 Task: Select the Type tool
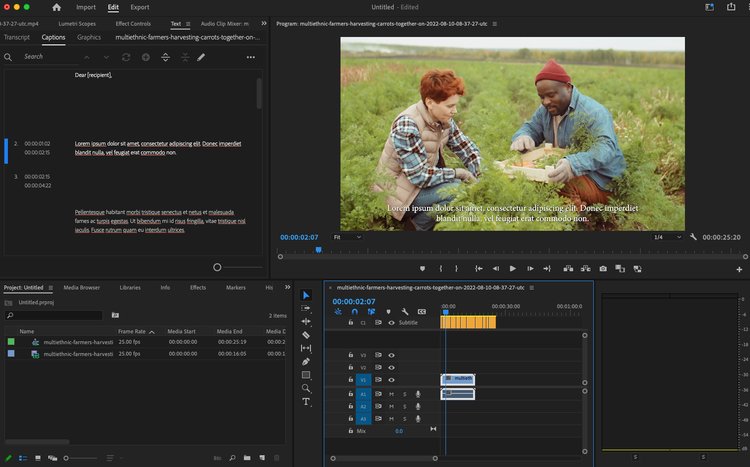306,401
